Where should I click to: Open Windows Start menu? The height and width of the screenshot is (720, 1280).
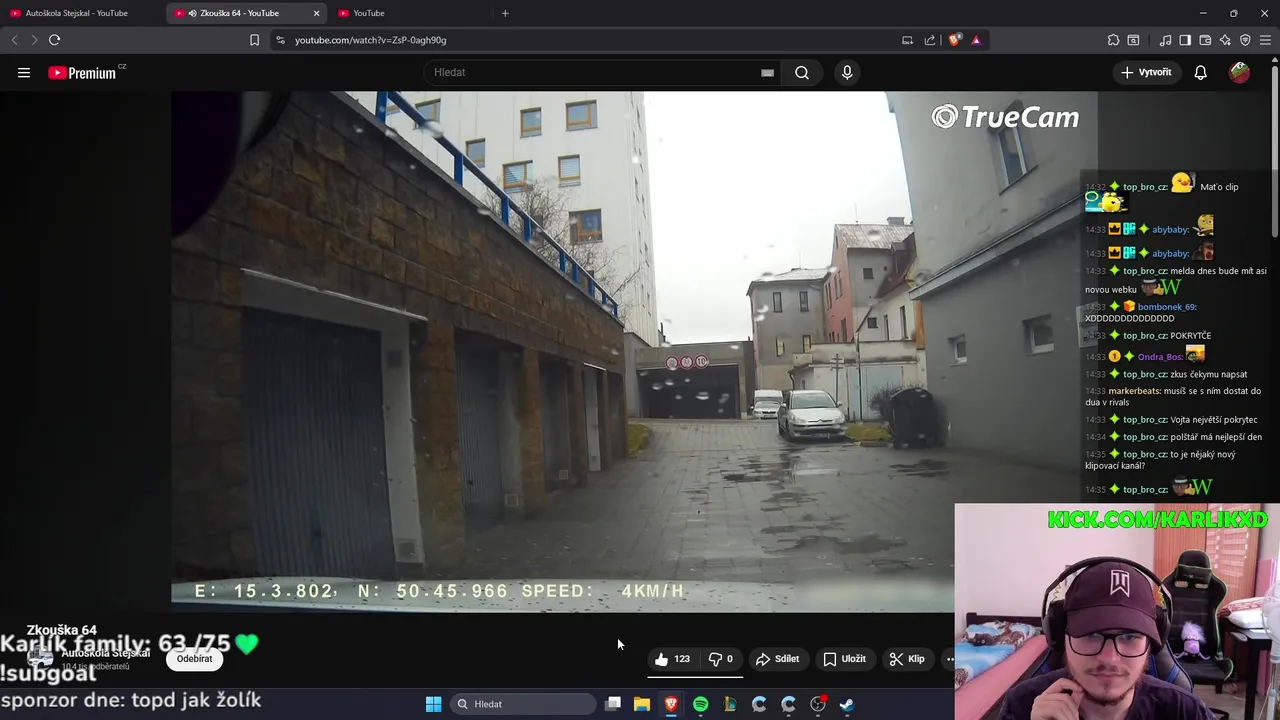[433, 704]
